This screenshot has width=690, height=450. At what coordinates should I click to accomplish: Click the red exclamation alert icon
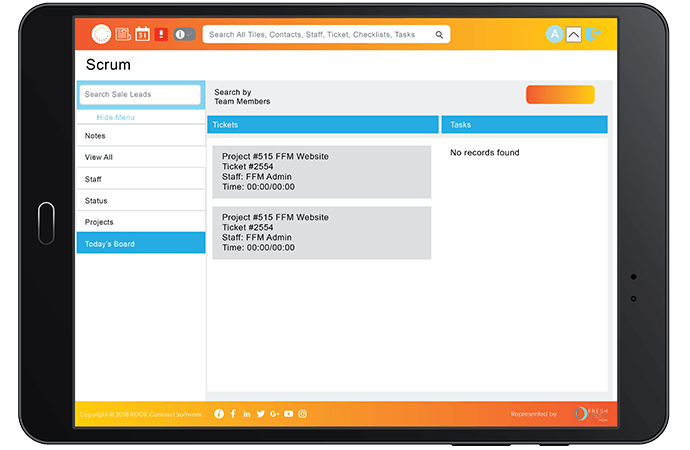pos(161,34)
